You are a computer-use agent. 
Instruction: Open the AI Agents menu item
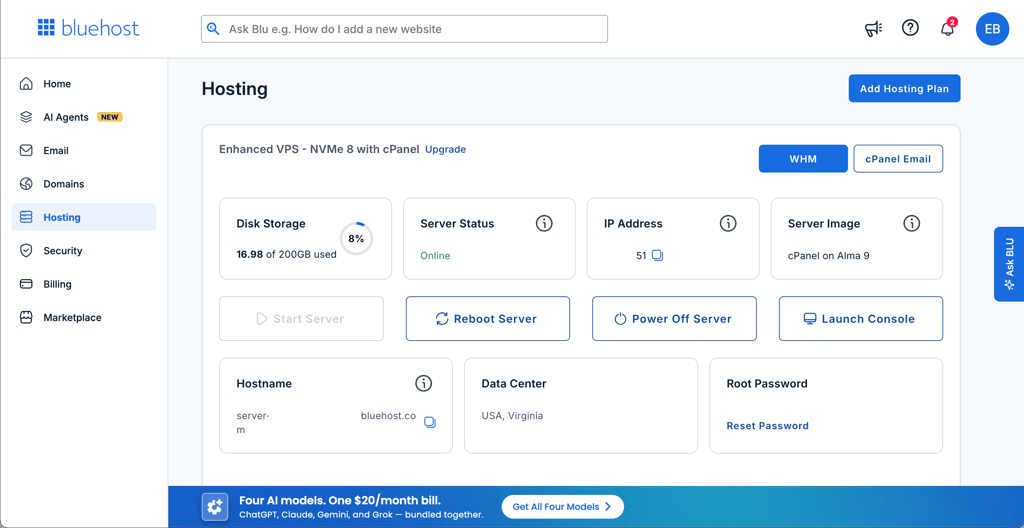tap(84, 117)
